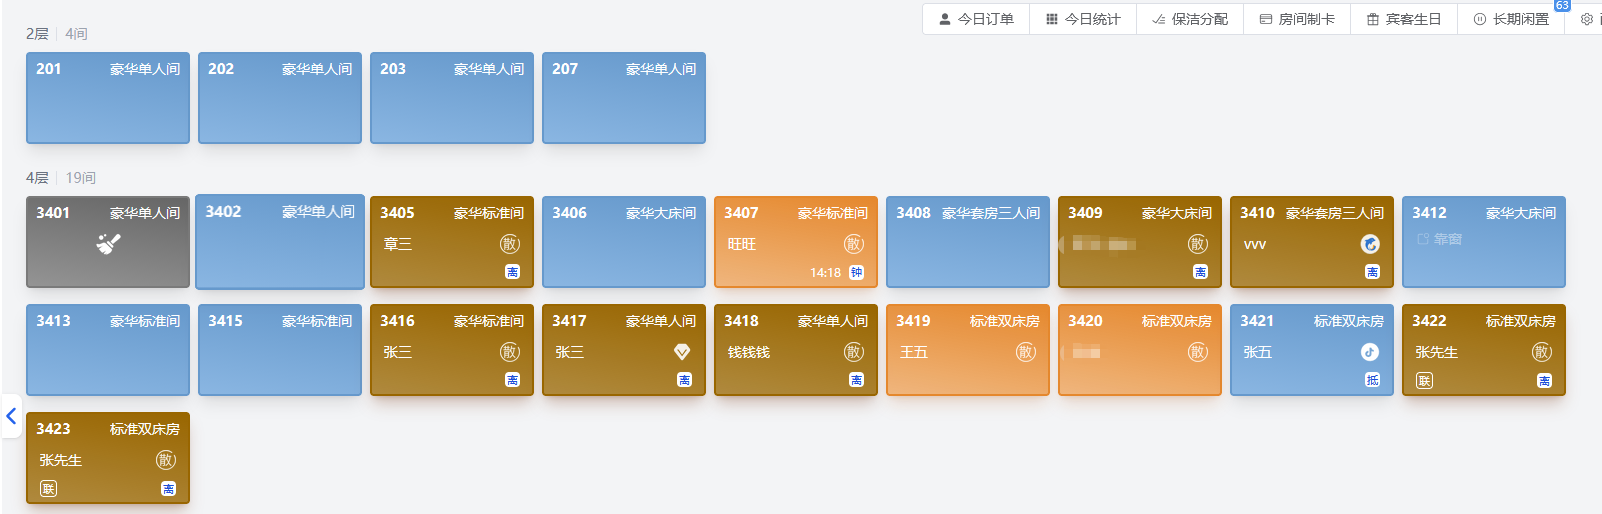Viewport: 1602px width, 514px height.
Task: Open 长期闲置 long-idle rooms list
Action: tap(1511, 19)
